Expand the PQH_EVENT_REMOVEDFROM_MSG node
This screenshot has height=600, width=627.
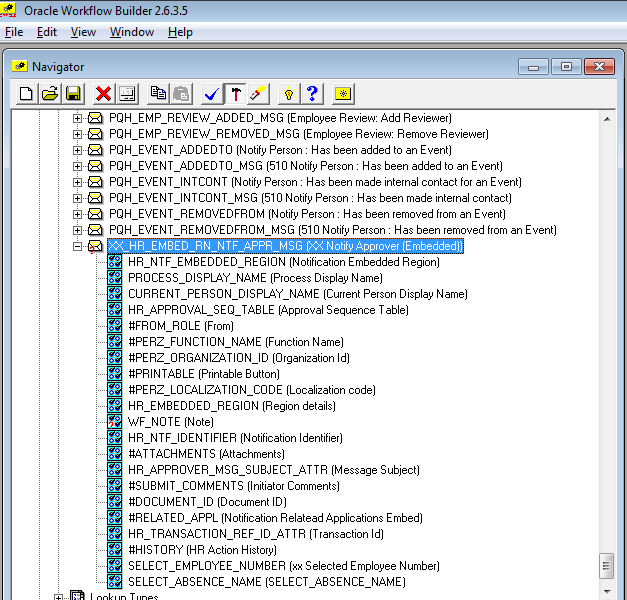click(x=77, y=230)
